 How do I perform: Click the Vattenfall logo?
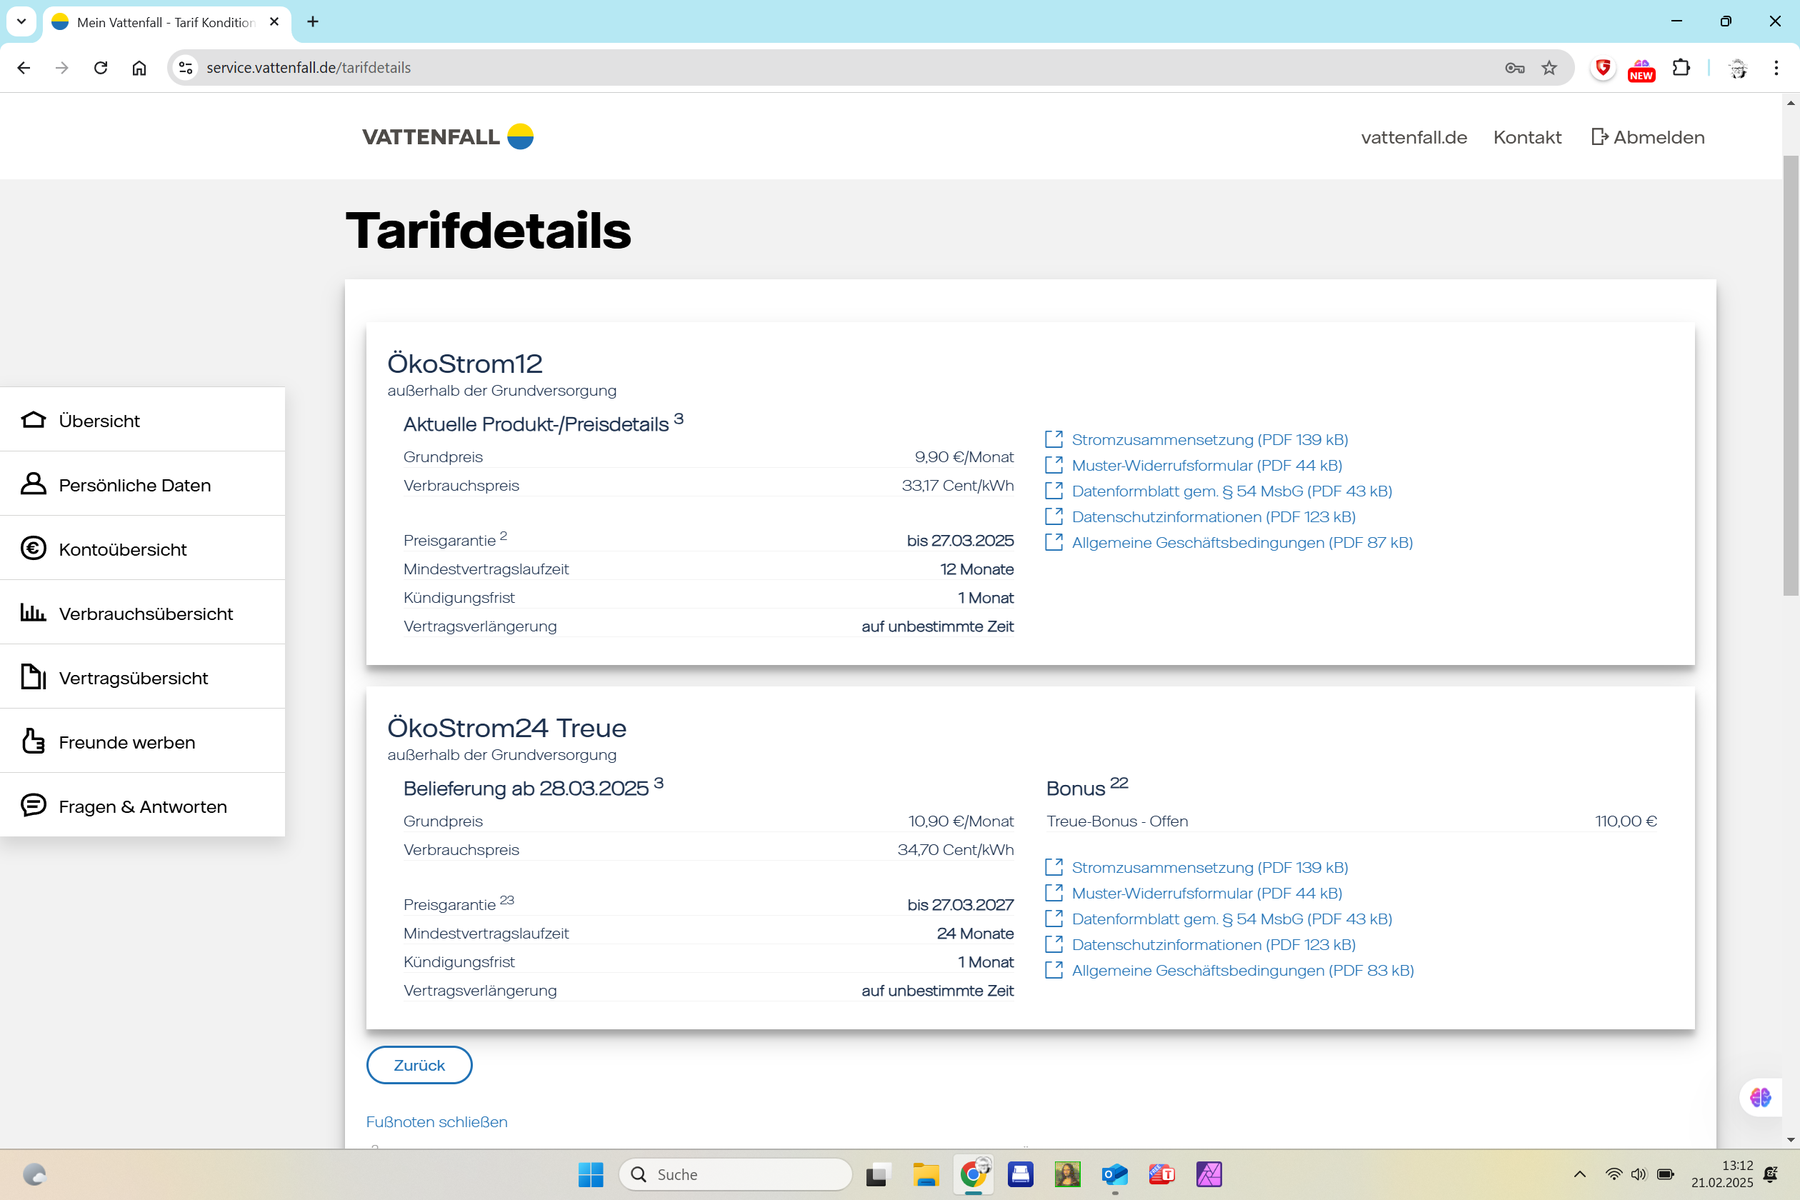[448, 137]
